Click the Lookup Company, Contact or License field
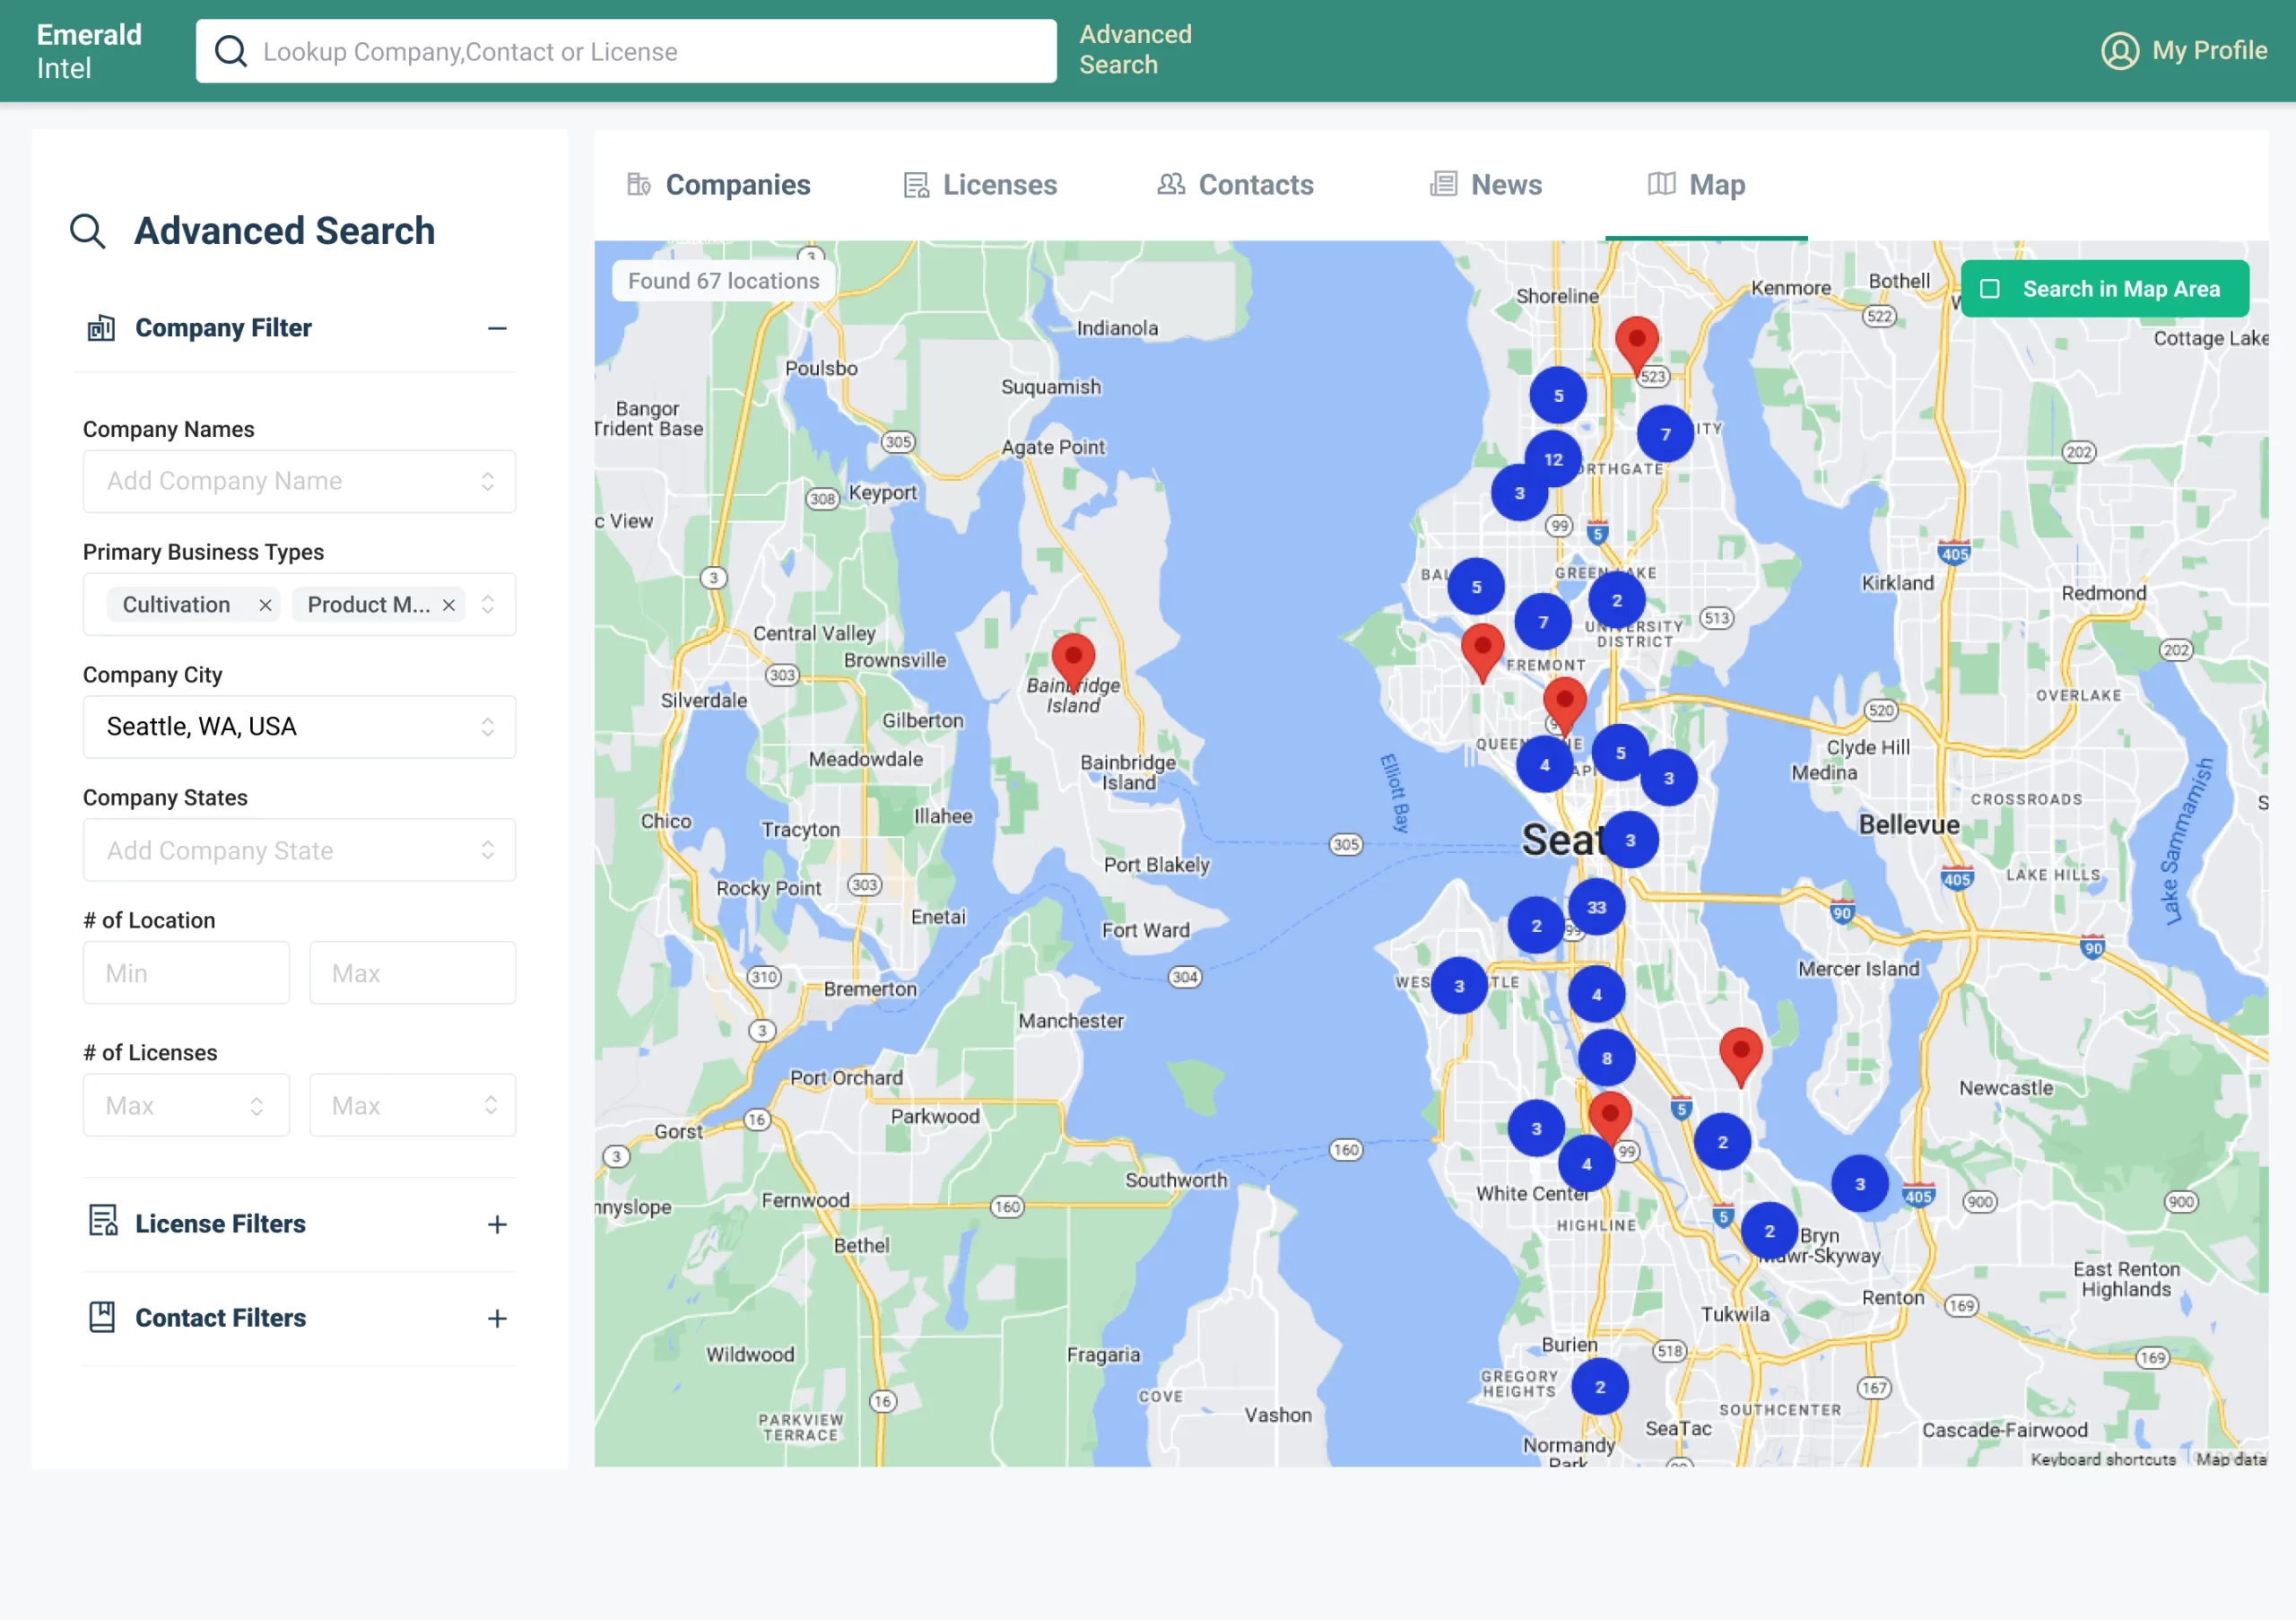Image resolution: width=2296 pixels, height=1620 pixels. (626, 51)
